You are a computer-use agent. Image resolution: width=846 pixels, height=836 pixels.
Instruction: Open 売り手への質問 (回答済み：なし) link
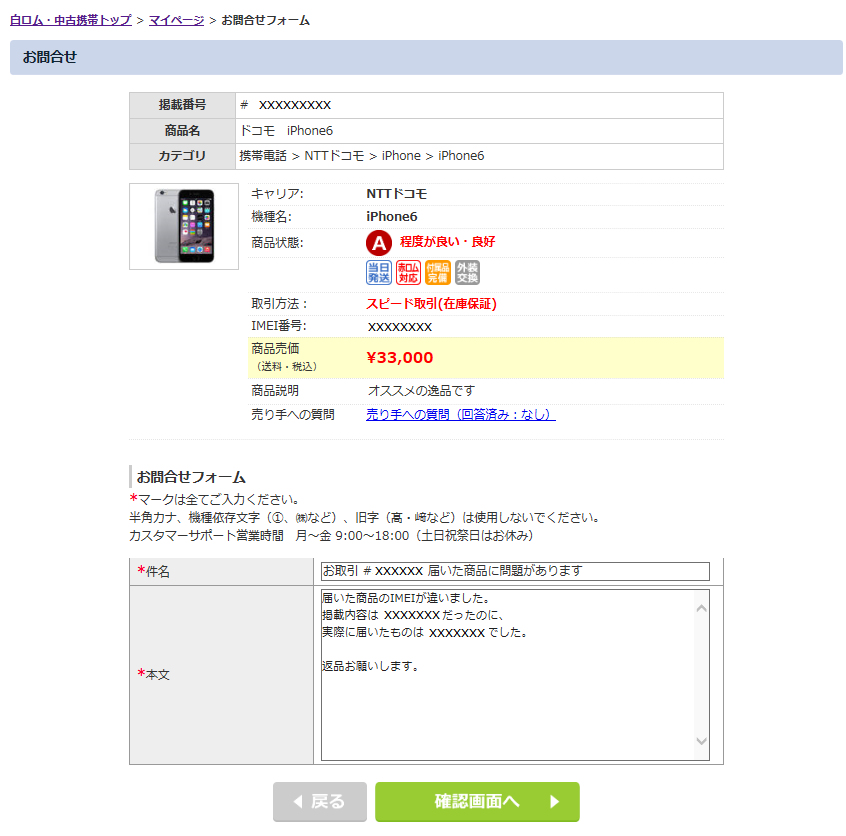[461, 414]
